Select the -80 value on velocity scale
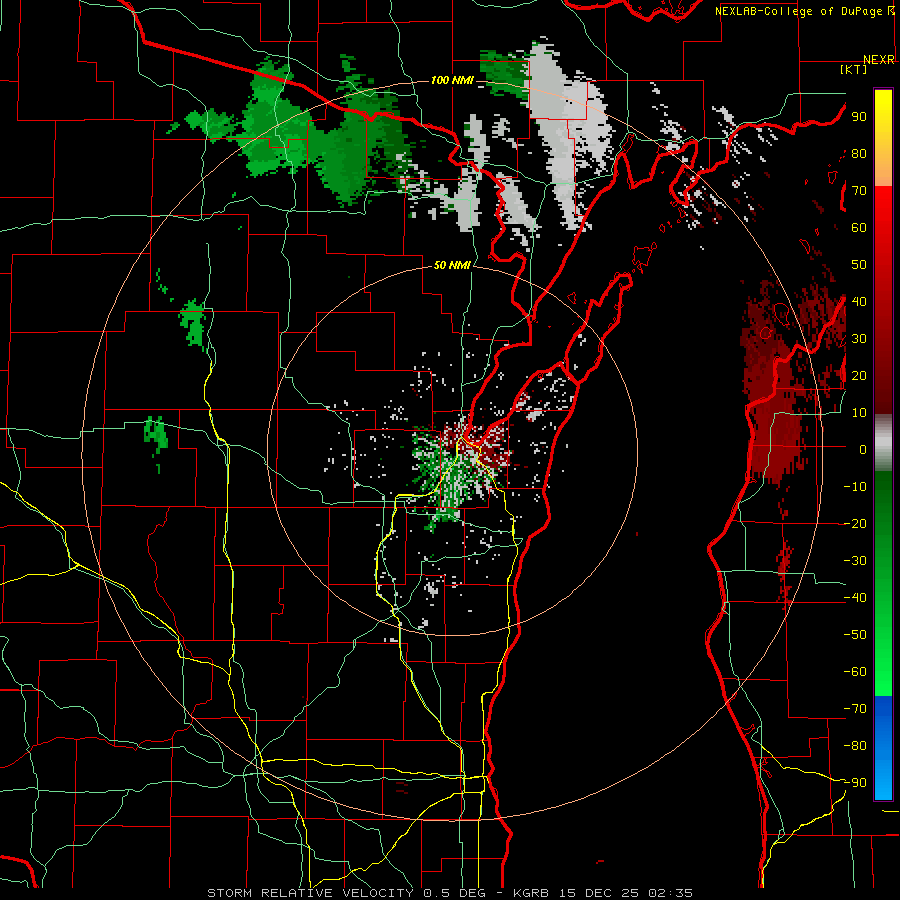 [855, 746]
